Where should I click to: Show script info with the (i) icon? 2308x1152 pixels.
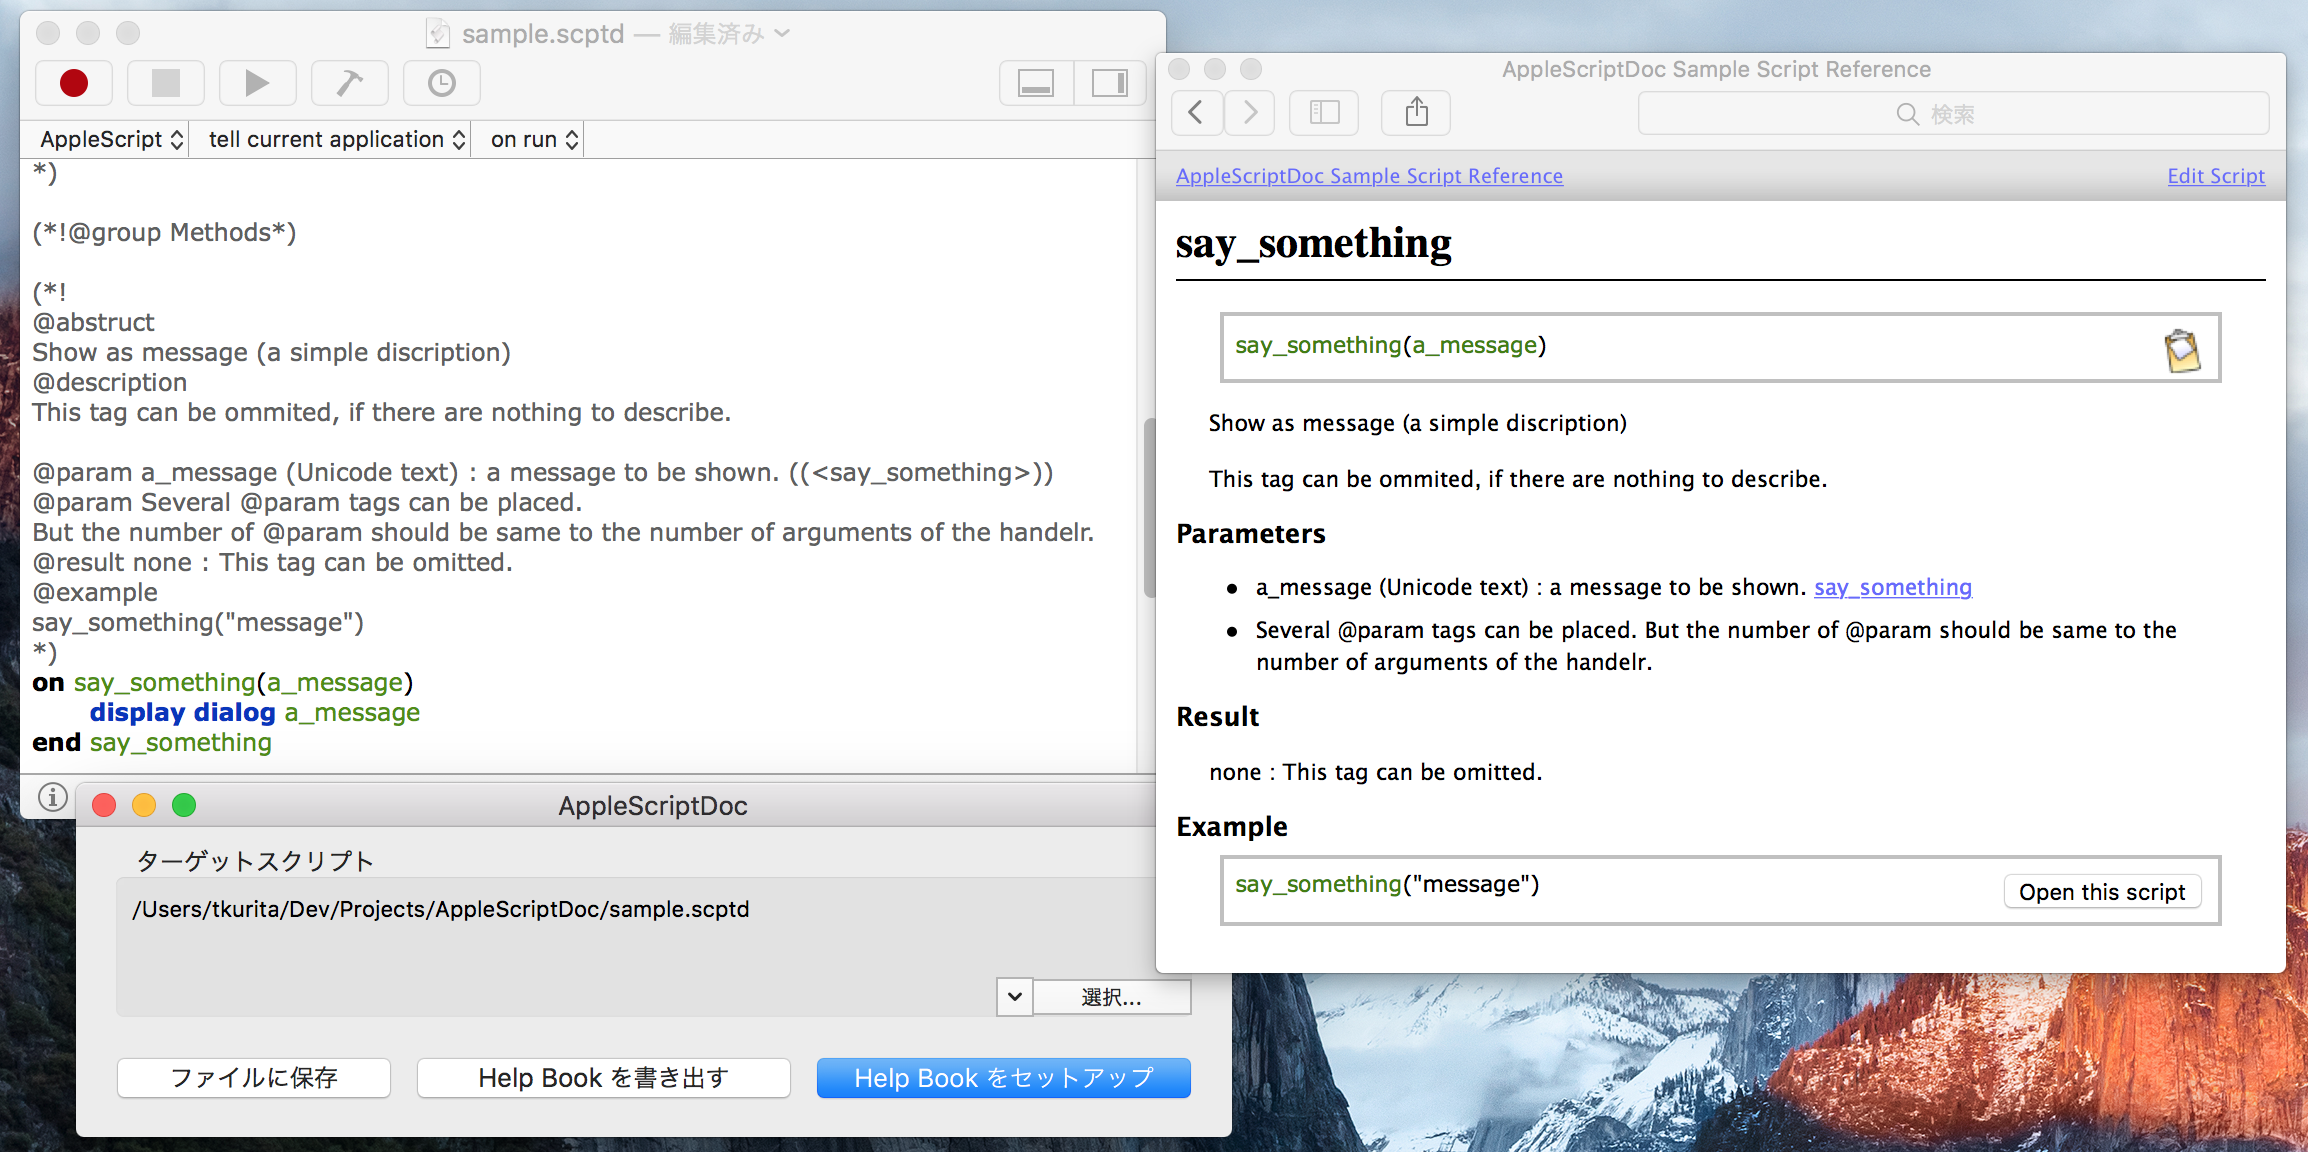tap(53, 797)
